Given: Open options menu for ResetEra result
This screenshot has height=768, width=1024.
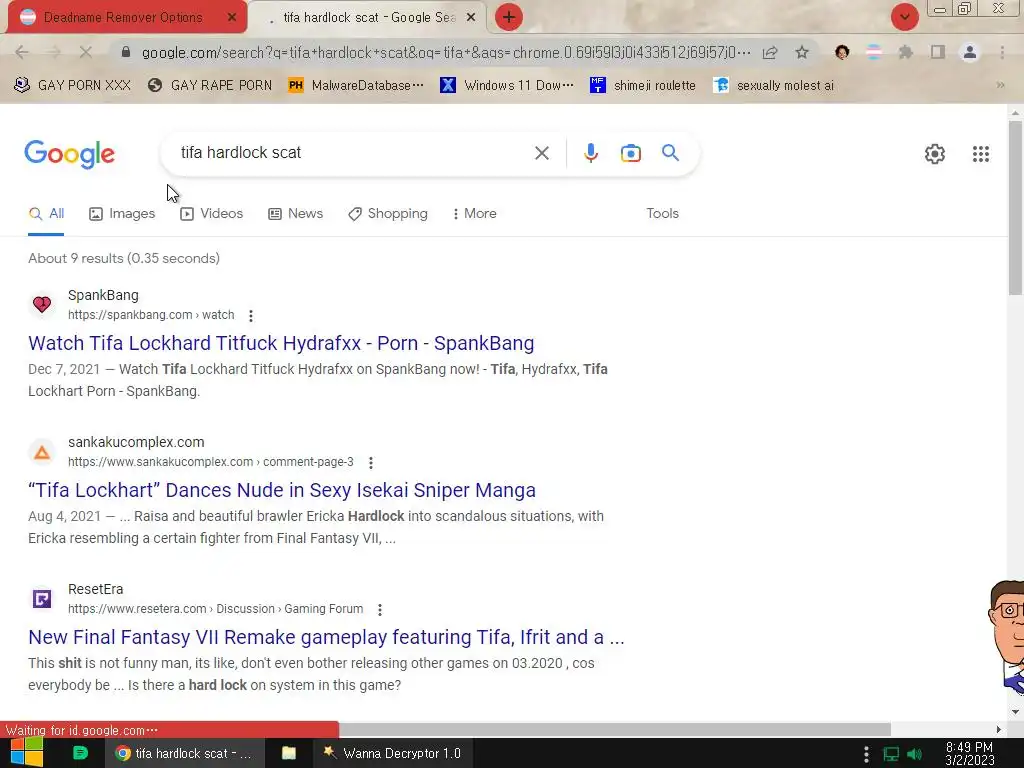Looking at the screenshot, I should (x=379, y=609).
